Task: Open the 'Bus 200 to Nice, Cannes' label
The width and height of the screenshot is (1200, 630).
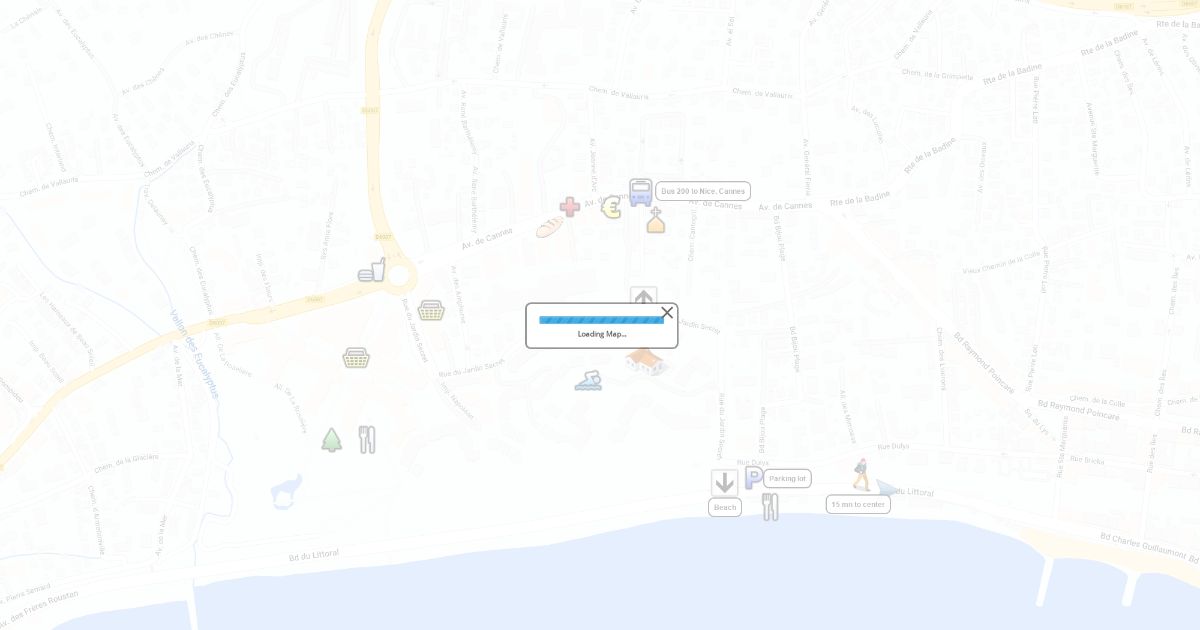Action: [703, 191]
